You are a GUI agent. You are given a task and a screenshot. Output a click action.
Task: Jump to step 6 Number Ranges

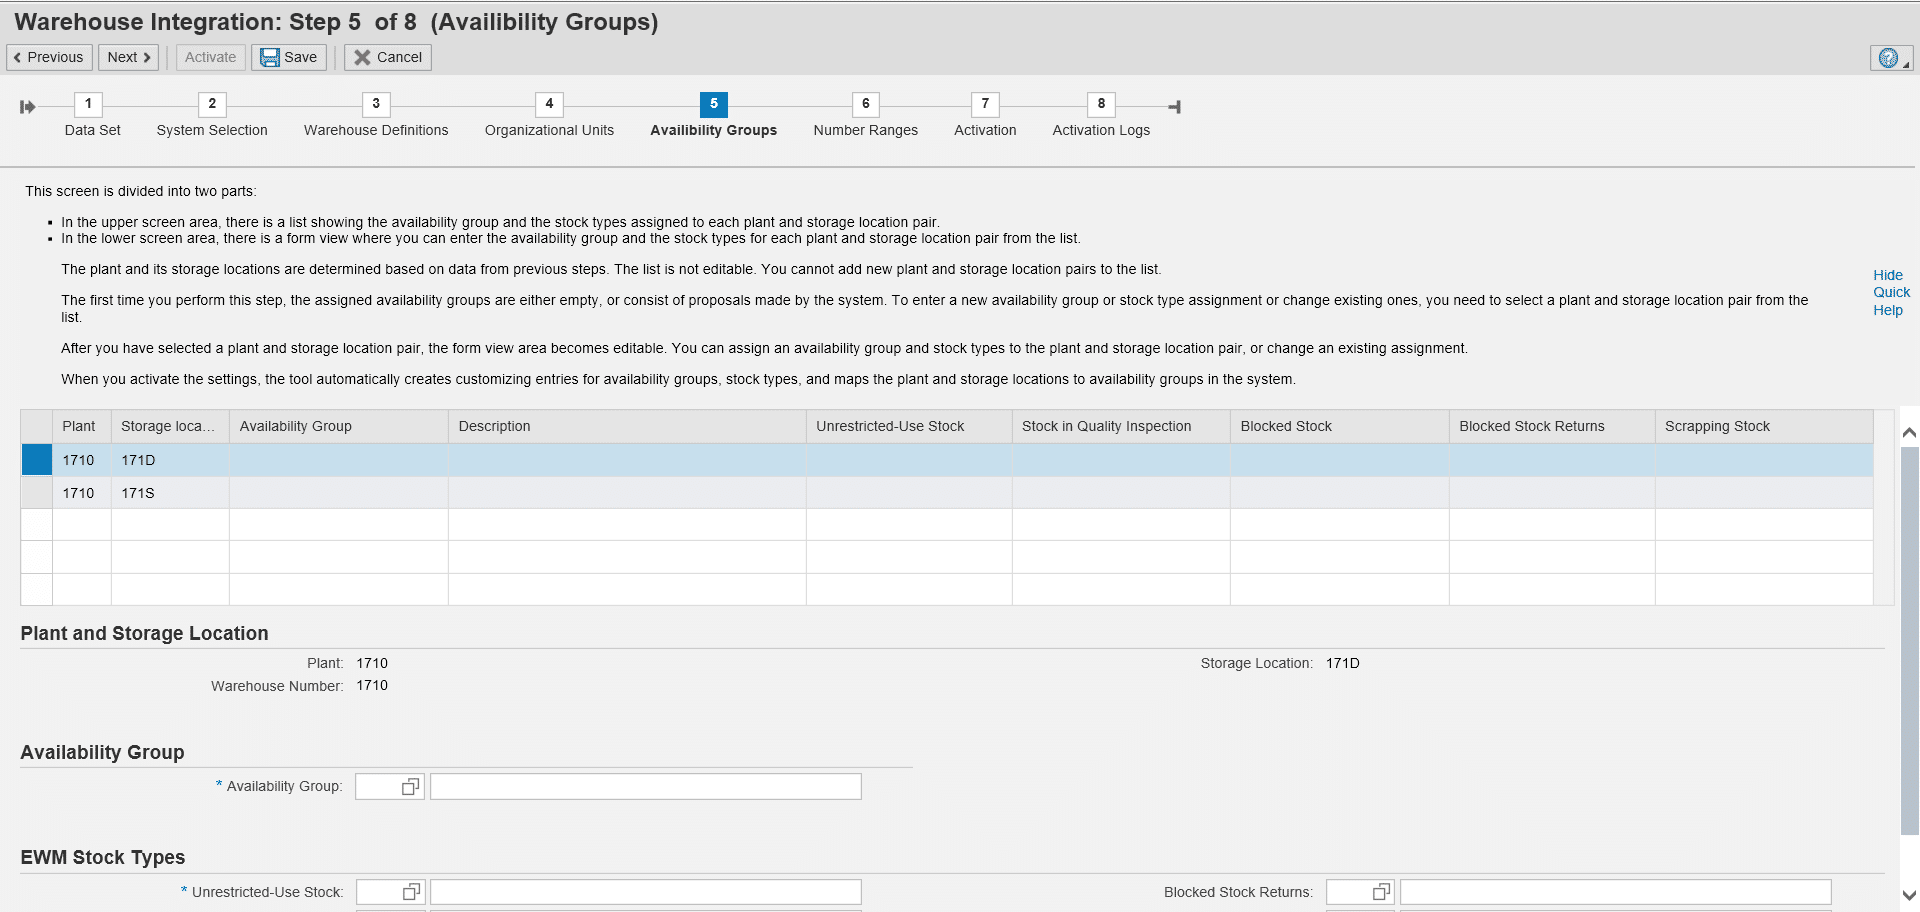pos(865,104)
